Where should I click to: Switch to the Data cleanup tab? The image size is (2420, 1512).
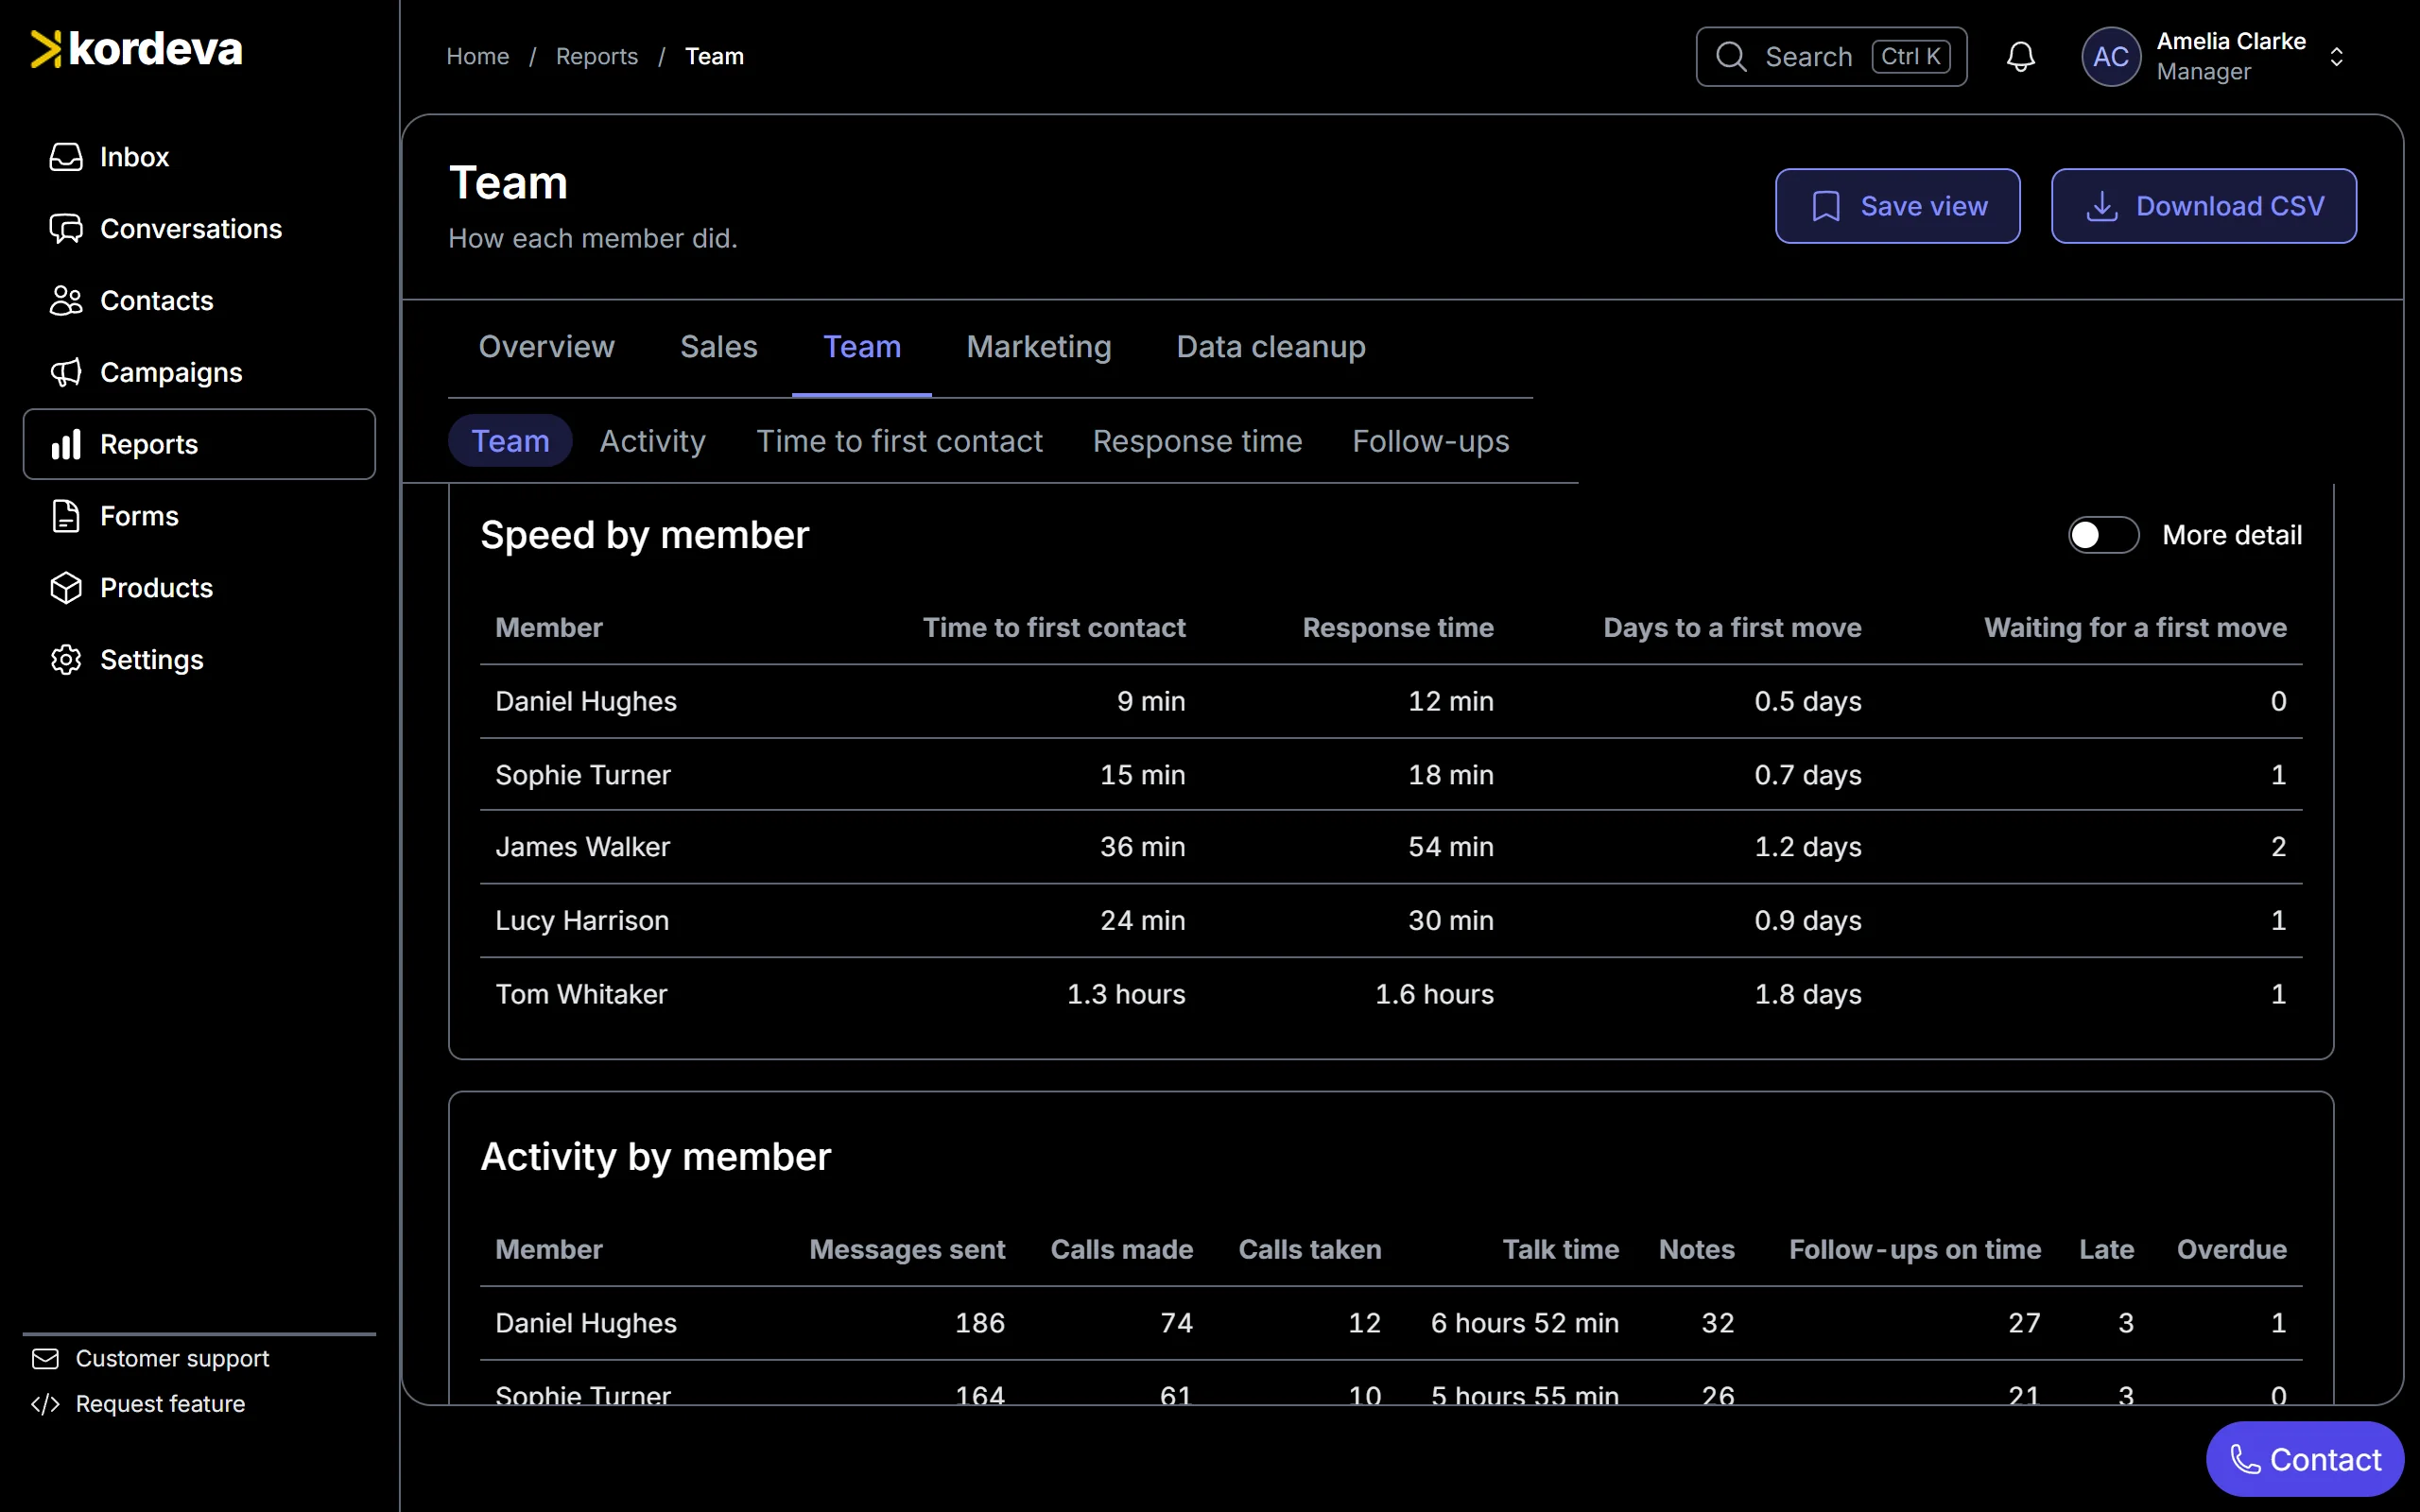click(x=1271, y=347)
